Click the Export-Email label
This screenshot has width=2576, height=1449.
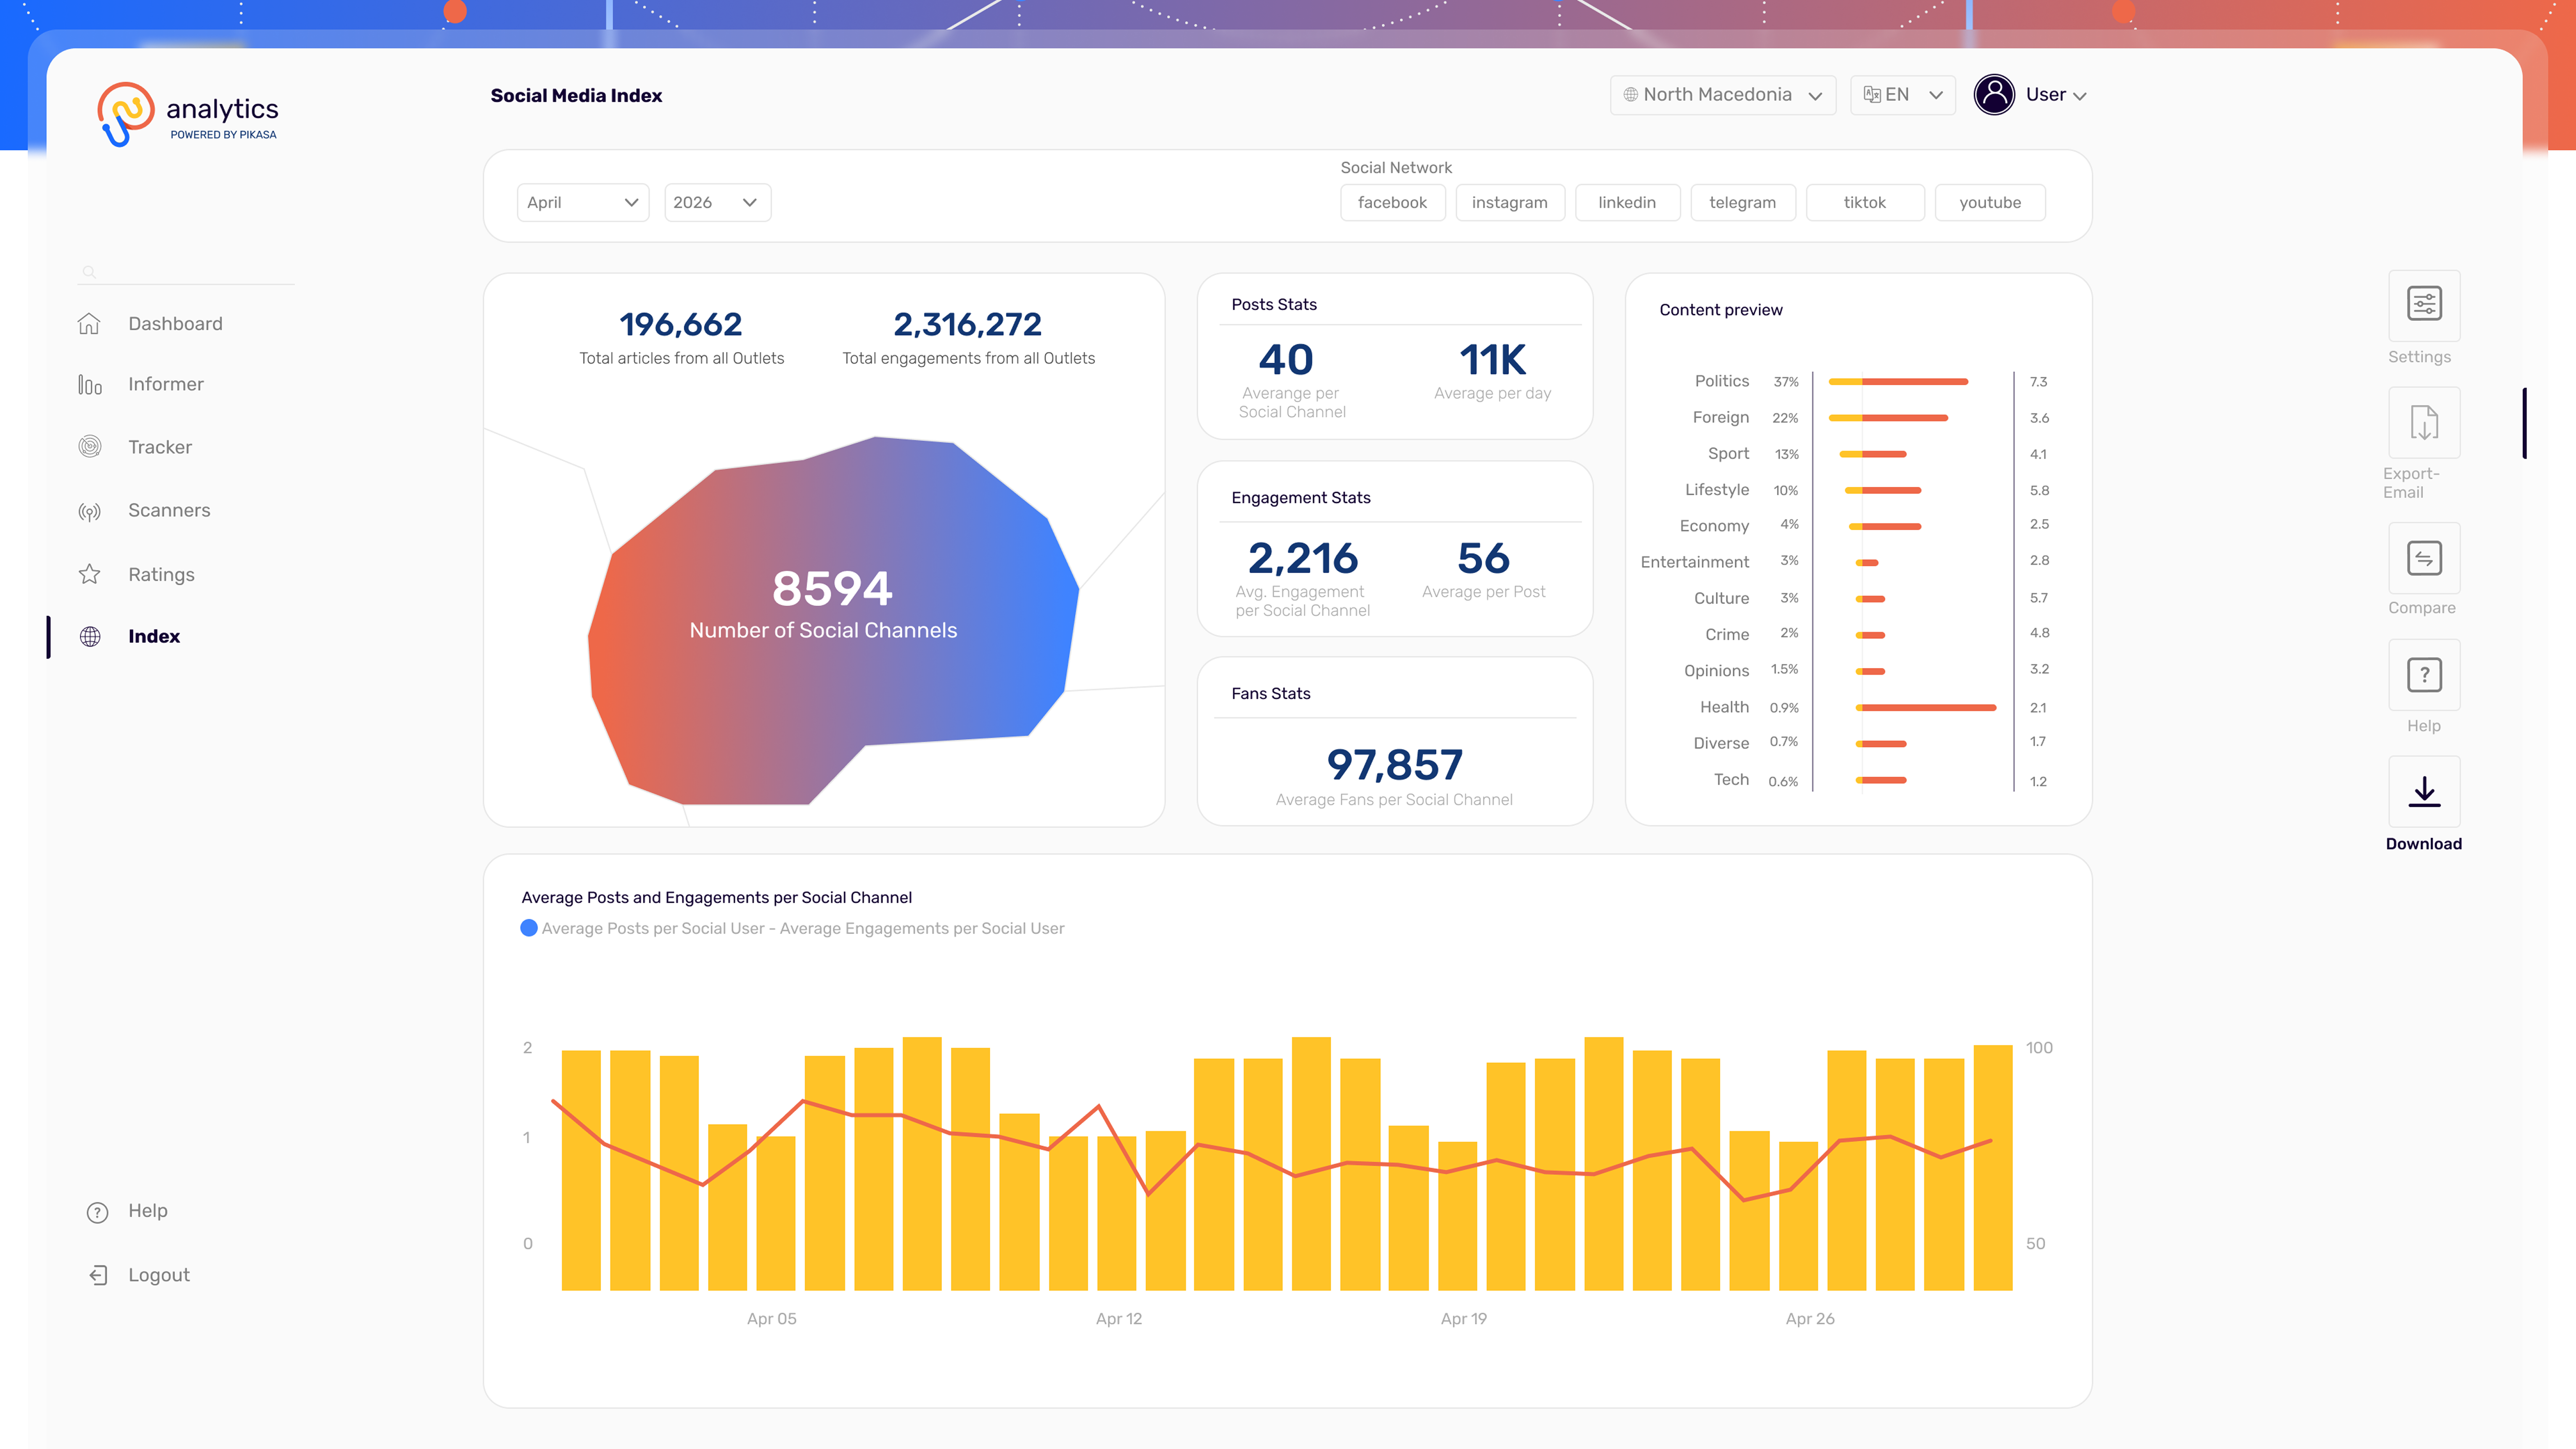click(x=2410, y=483)
